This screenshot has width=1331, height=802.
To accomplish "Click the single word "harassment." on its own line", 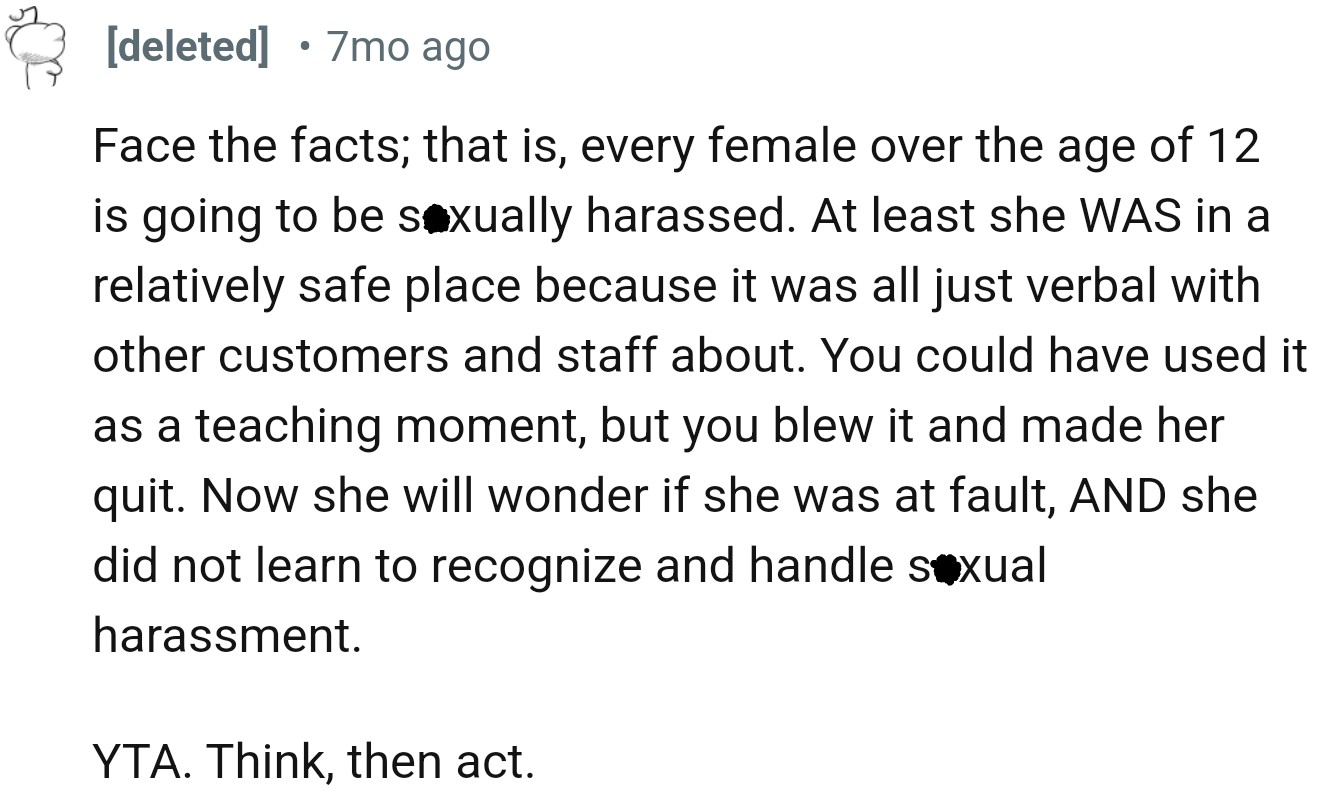I will tap(227, 637).
